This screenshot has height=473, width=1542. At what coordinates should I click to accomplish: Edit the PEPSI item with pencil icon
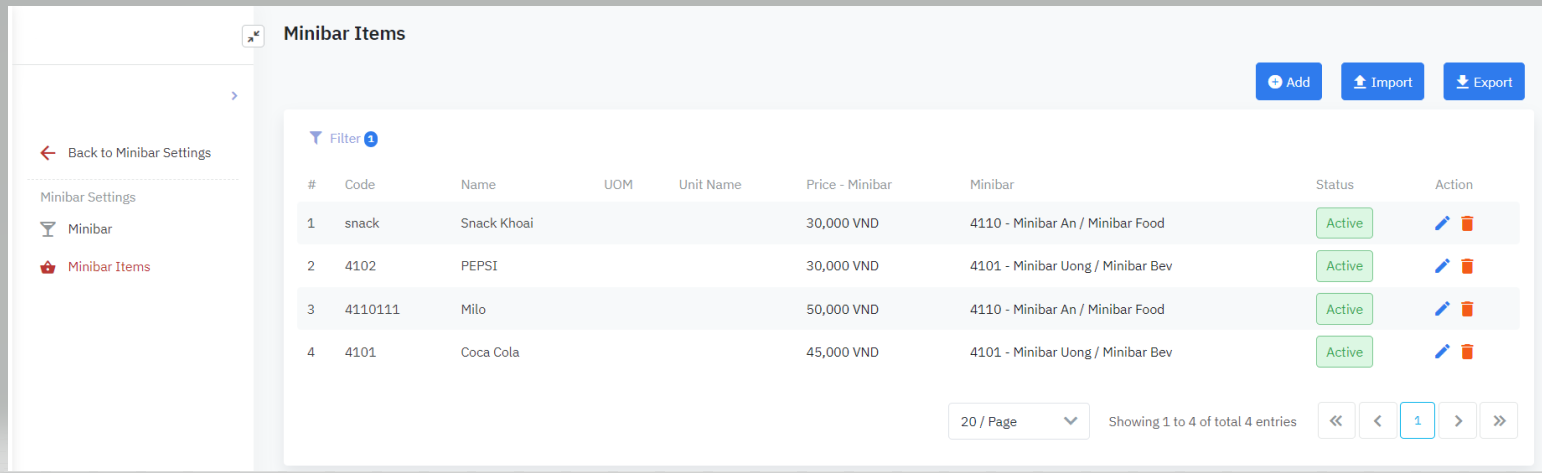coord(1442,266)
